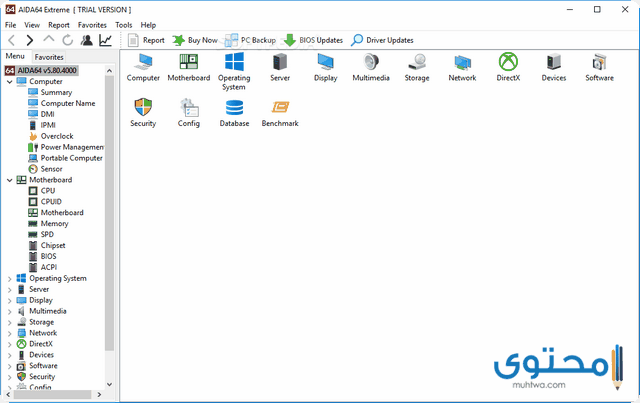The height and width of the screenshot is (403, 640).
Task: Click the Buy Now toolbar button
Action: (x=195, y=40)
